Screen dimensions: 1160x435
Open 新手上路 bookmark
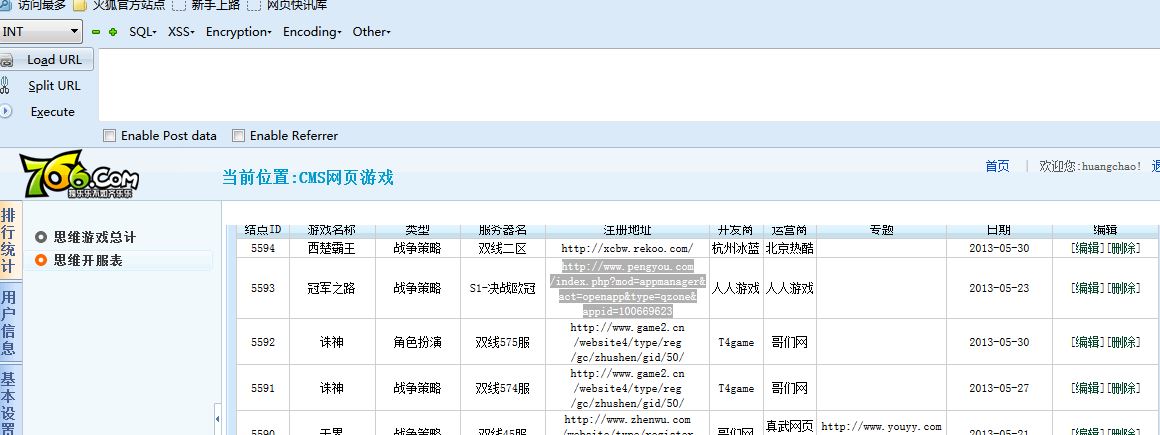coord(215,5)
